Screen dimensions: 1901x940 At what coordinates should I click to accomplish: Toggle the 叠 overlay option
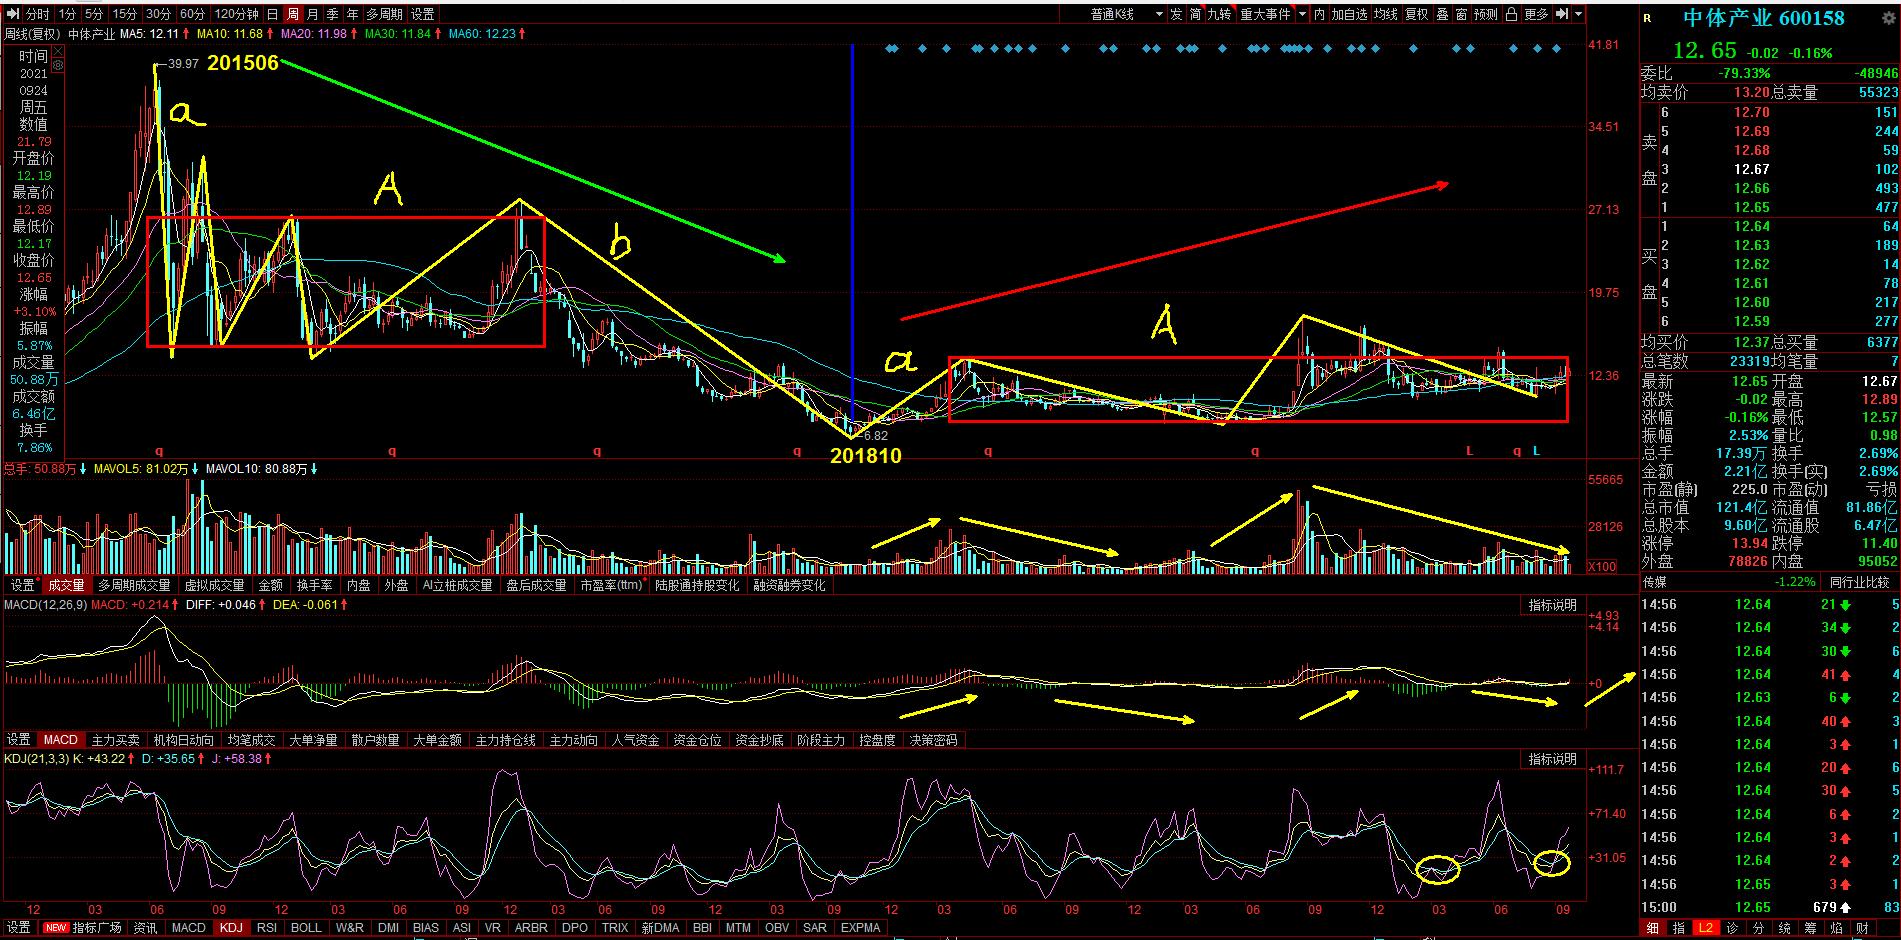[1442, 14]
